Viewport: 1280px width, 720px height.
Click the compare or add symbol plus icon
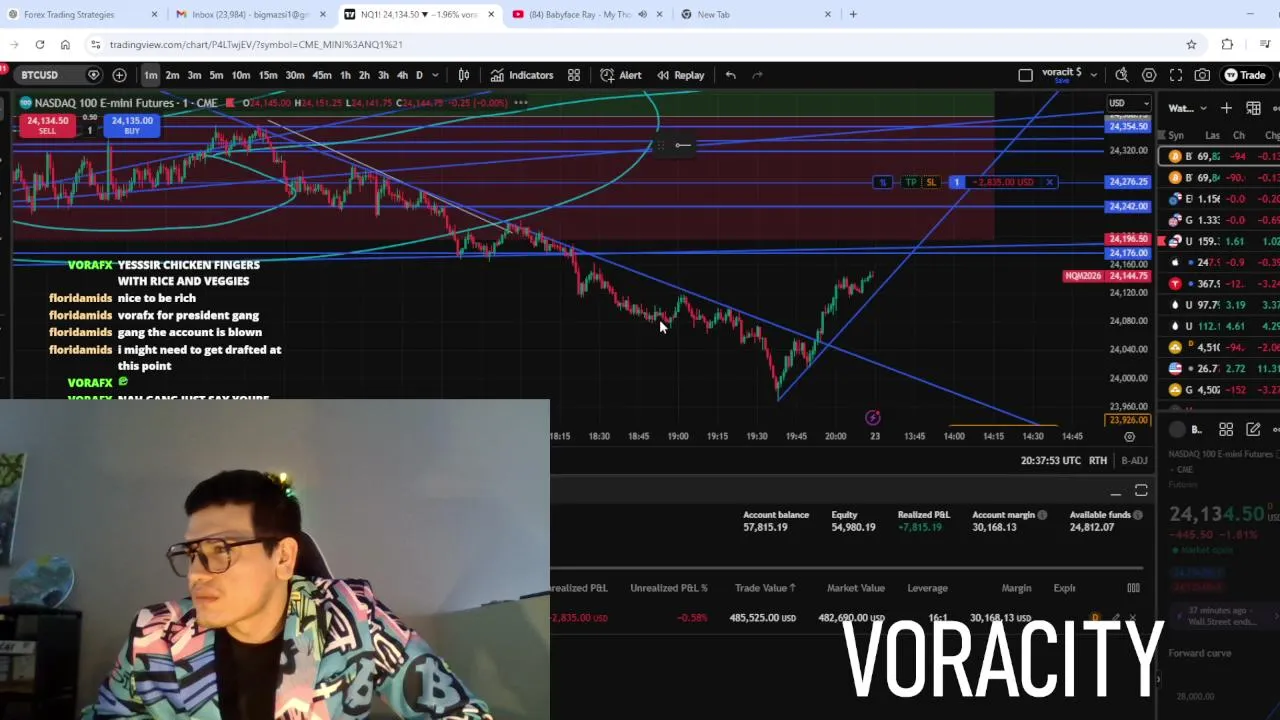pos(119,75)
